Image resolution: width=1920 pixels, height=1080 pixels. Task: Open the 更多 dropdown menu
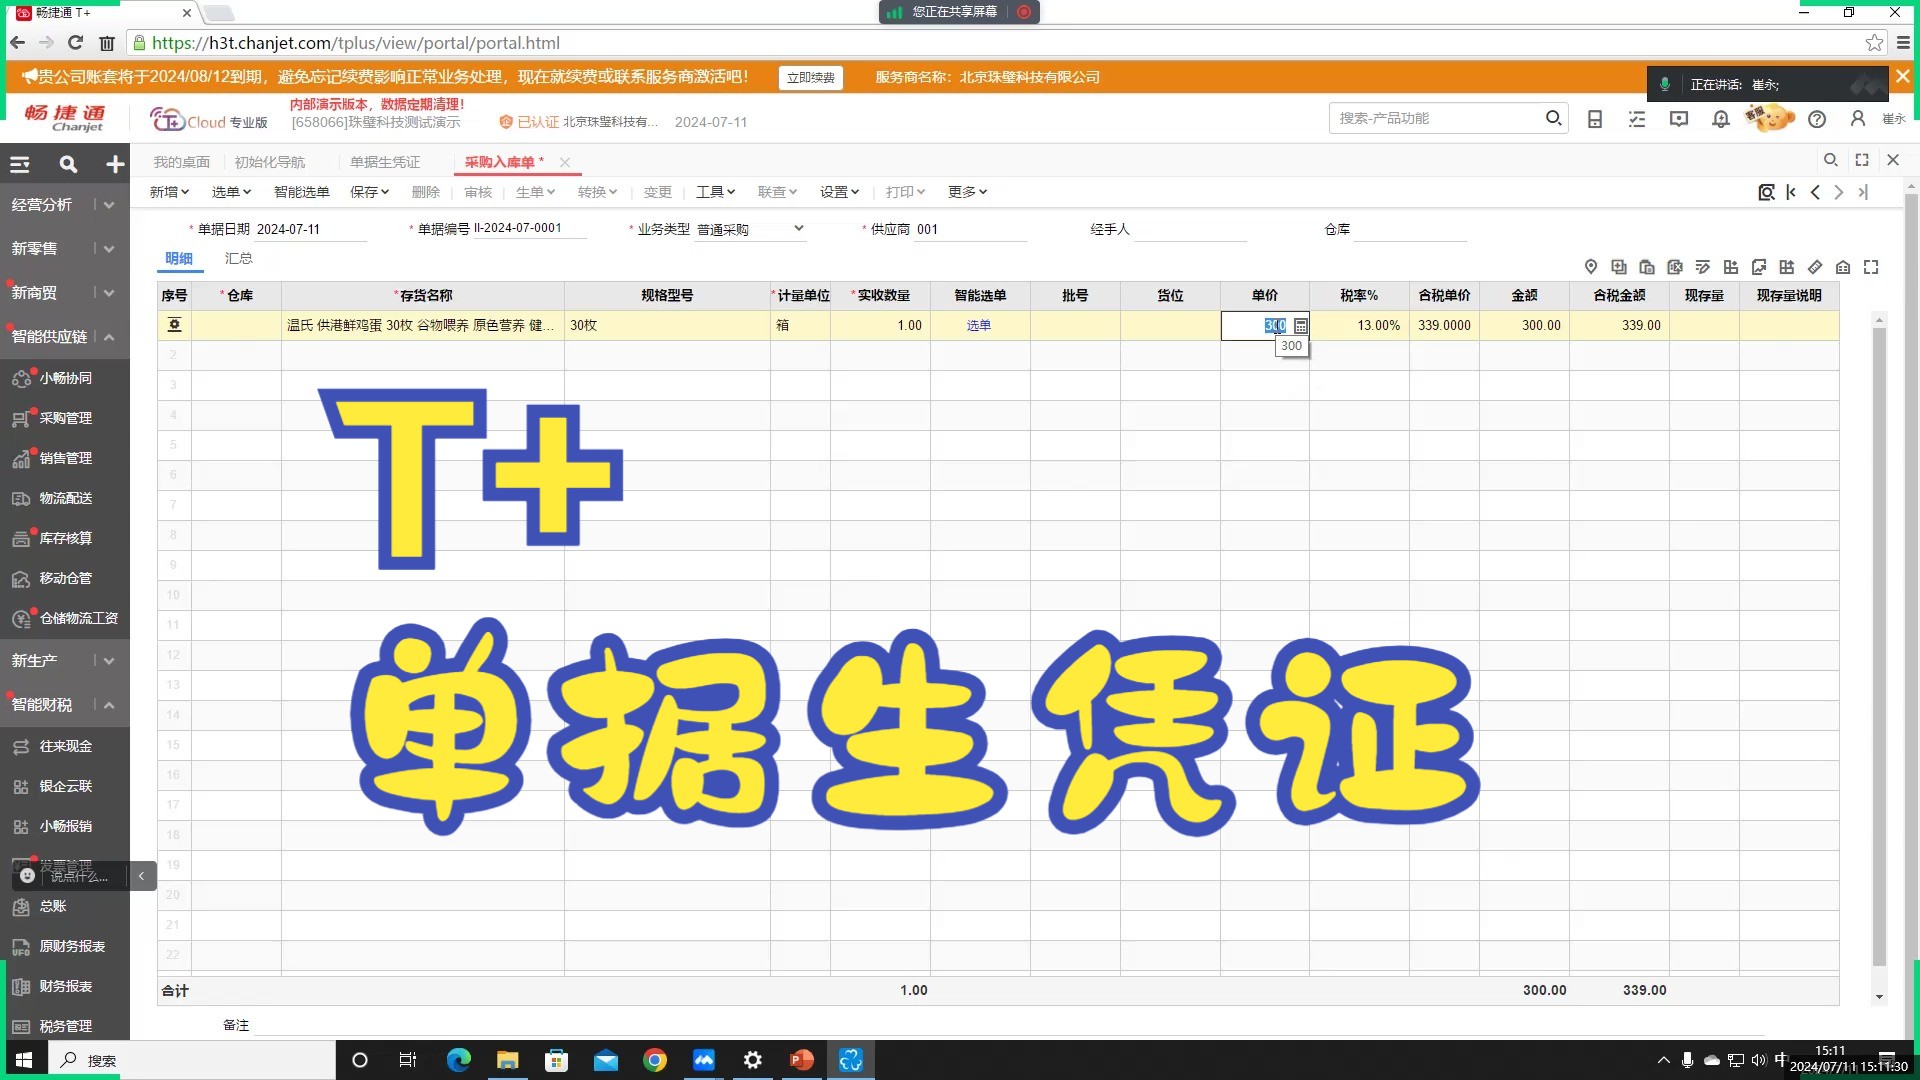pos(967,192)
